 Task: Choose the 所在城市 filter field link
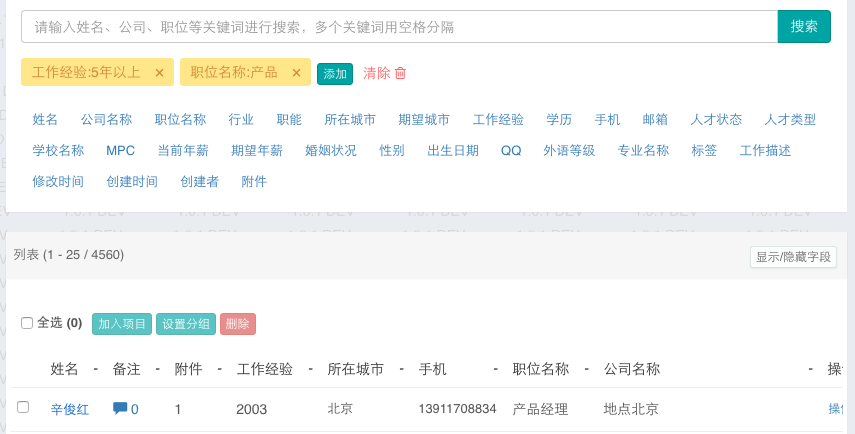350,119
